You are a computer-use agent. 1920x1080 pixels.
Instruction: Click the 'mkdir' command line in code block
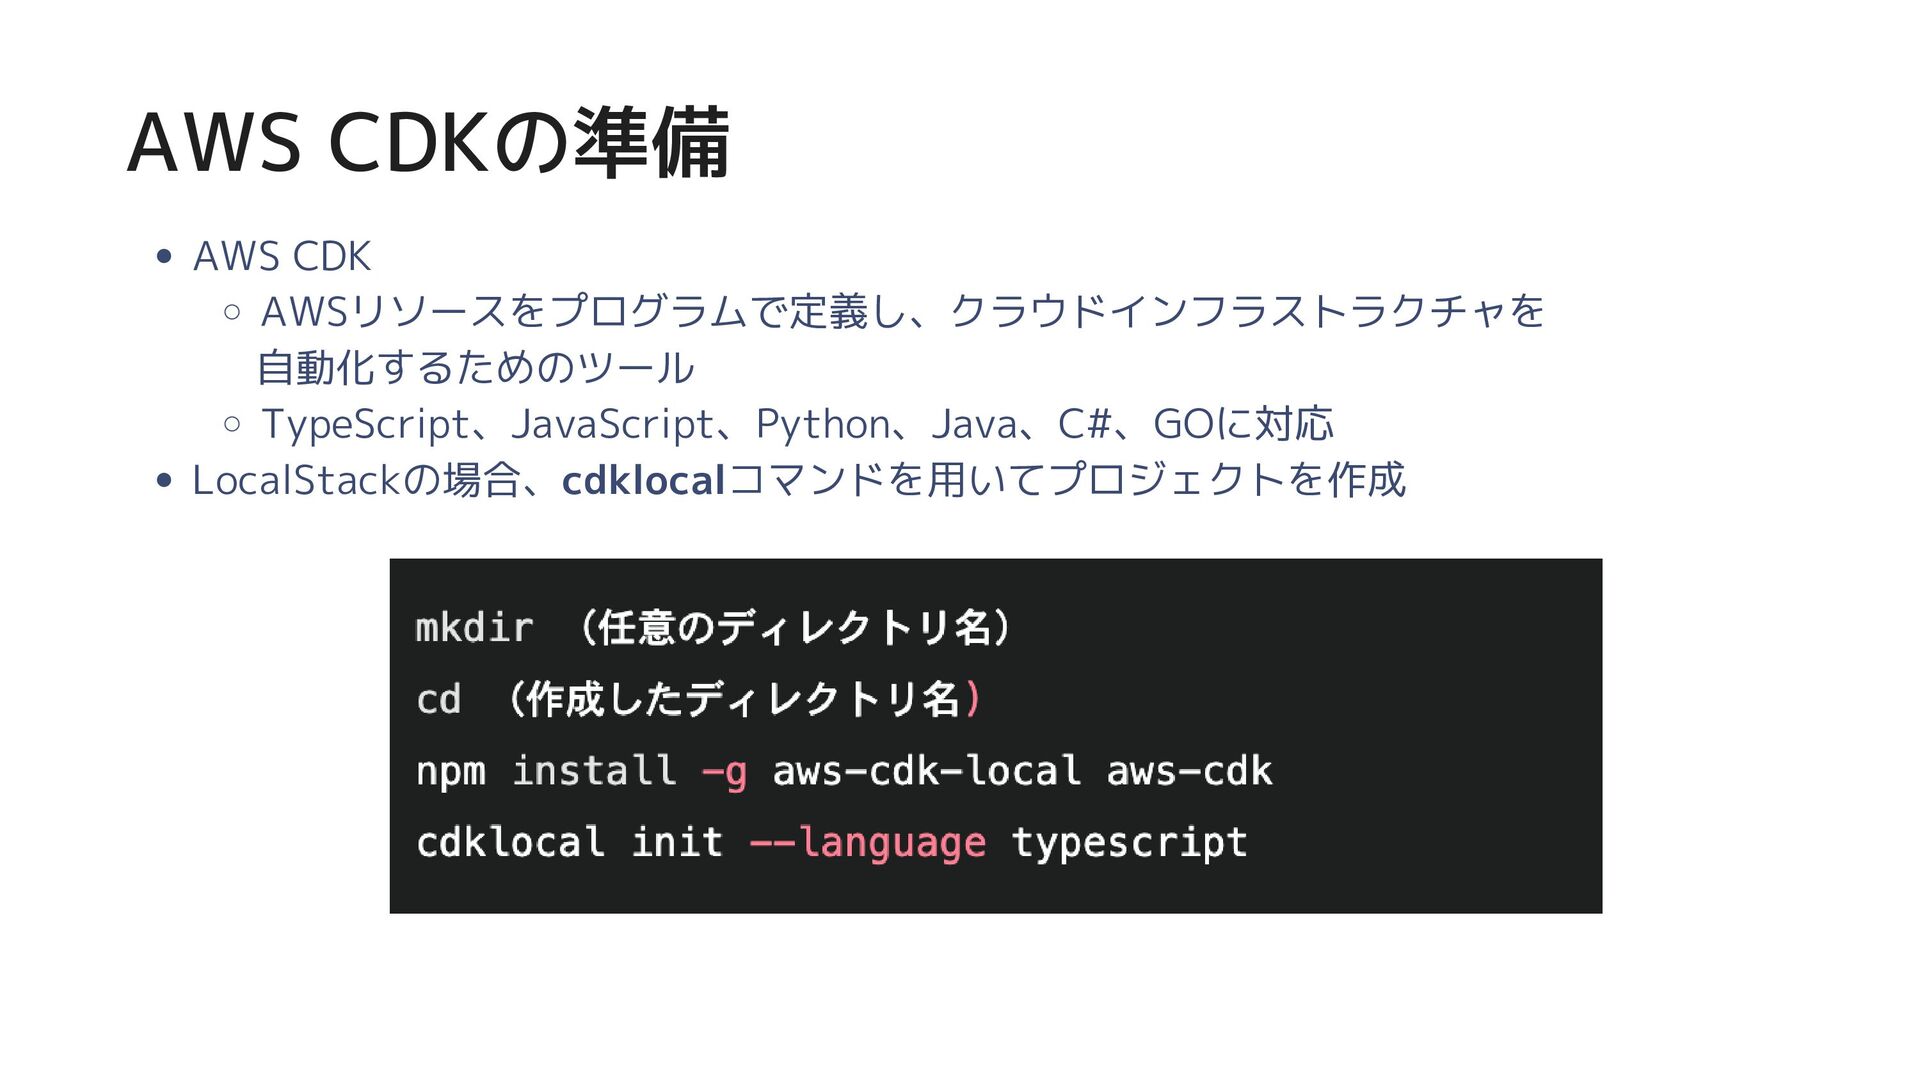714,628
